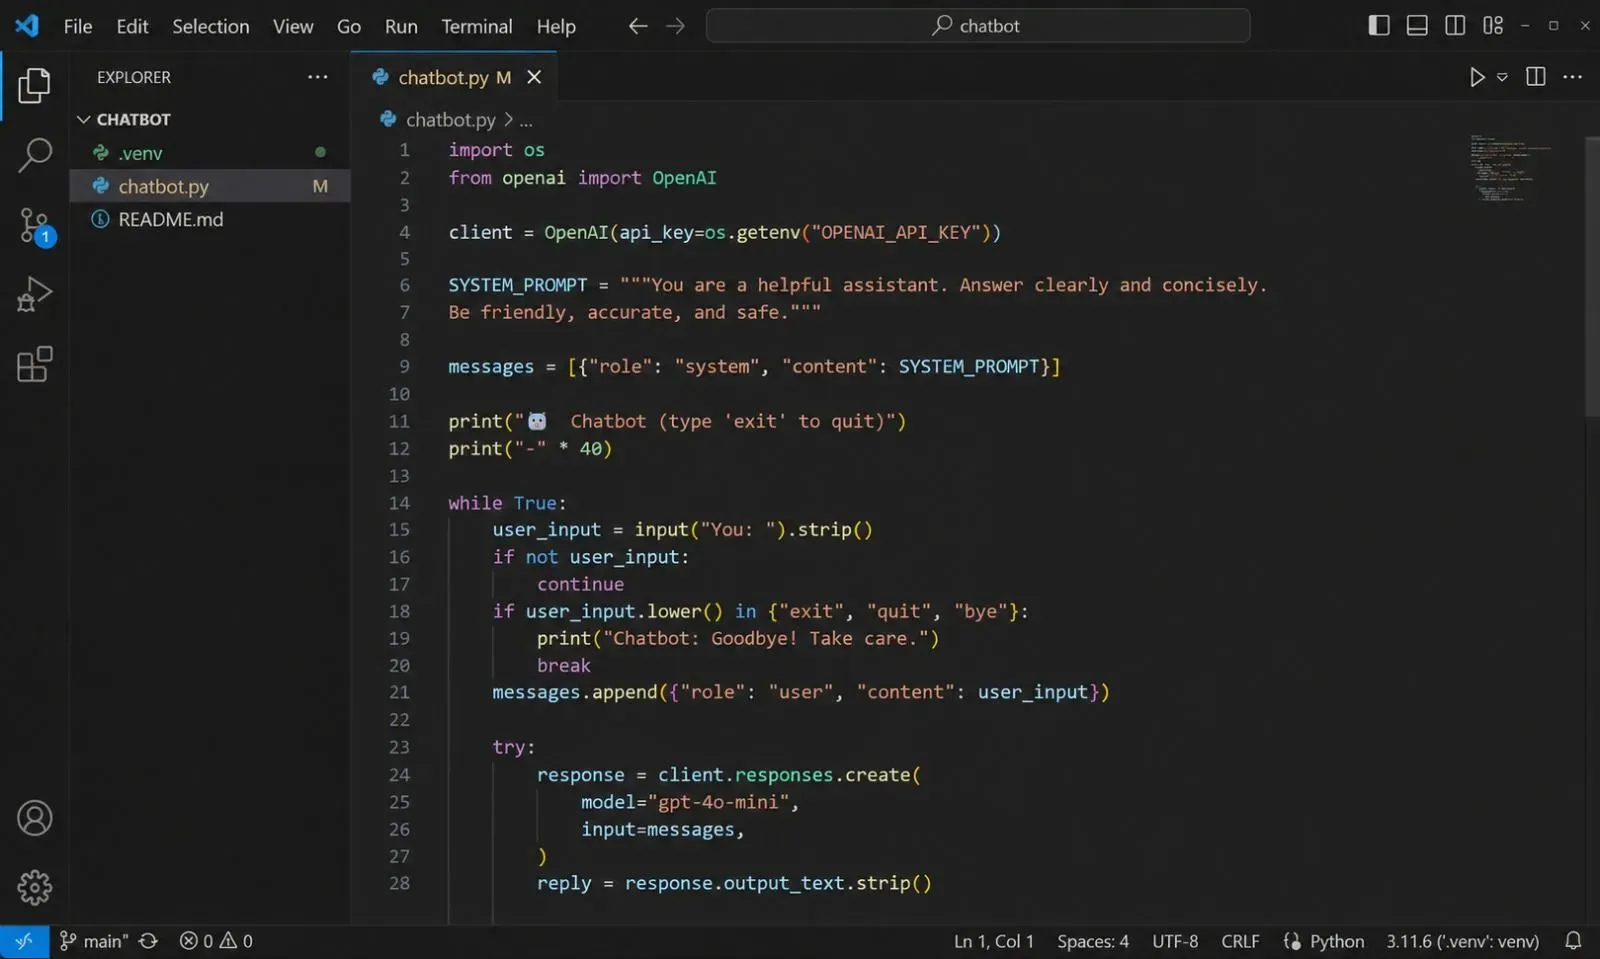Open the Search view icon
Viewport: 1600px width, 959px height.
(34, 155)
